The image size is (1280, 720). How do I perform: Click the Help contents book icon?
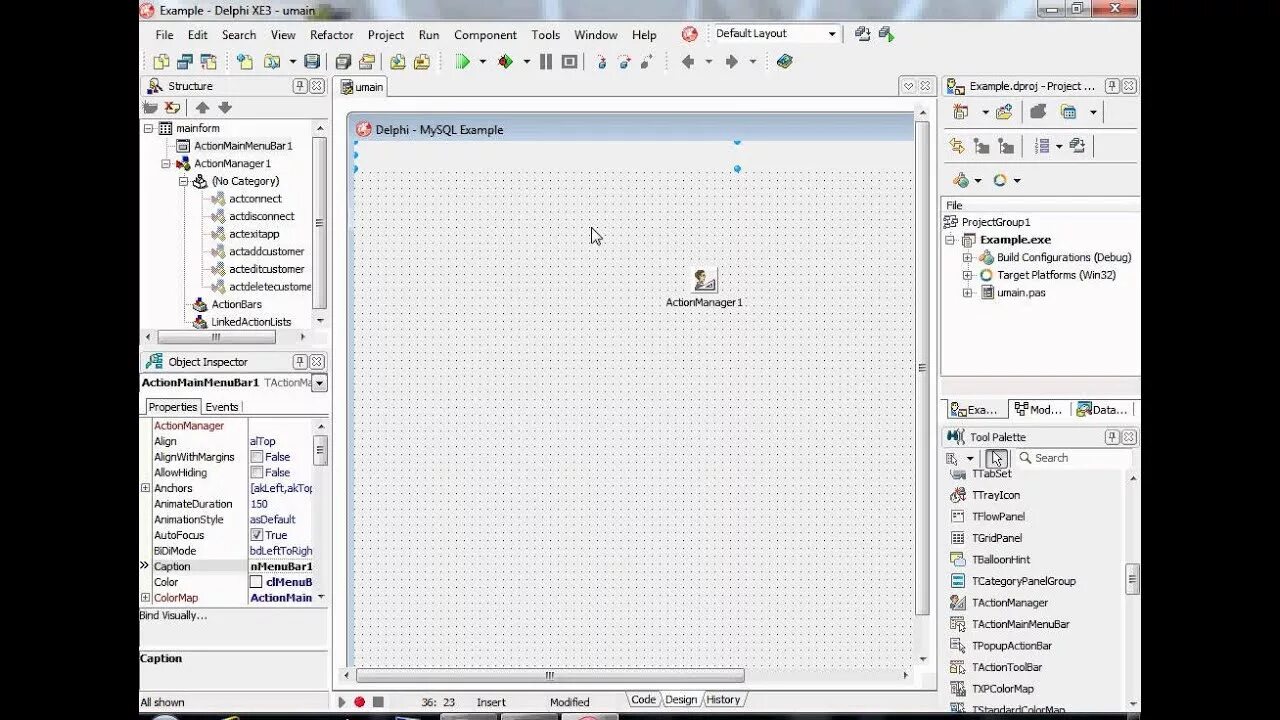click(x=784, y=62)
